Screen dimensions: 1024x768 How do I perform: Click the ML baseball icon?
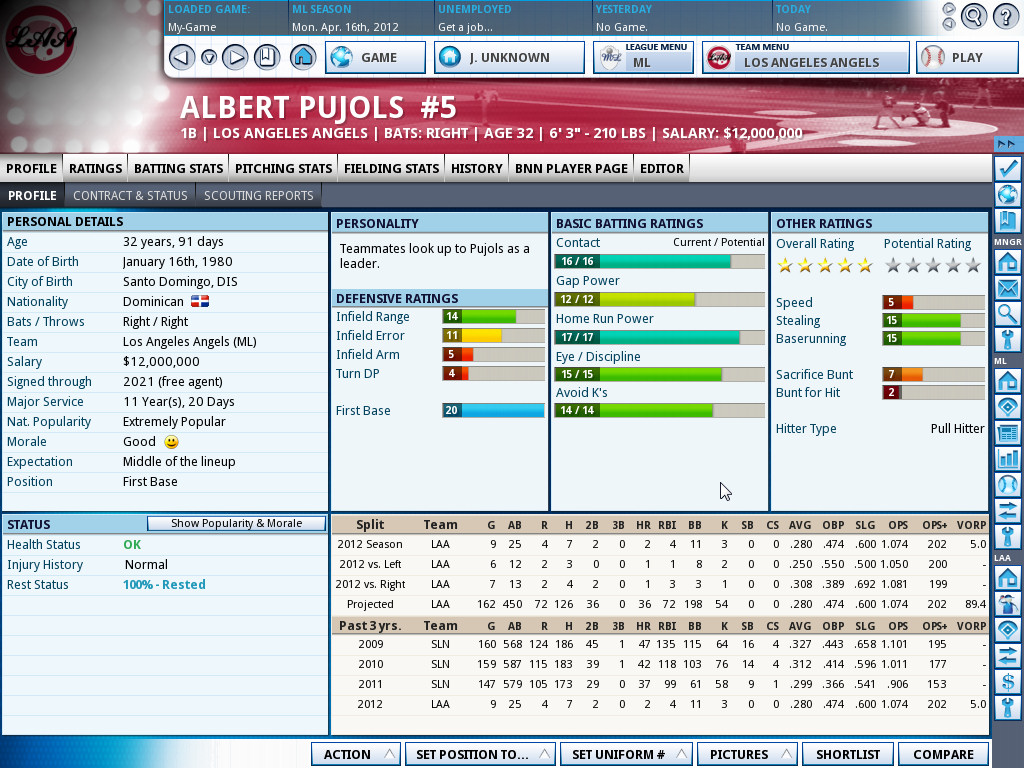1008,485
